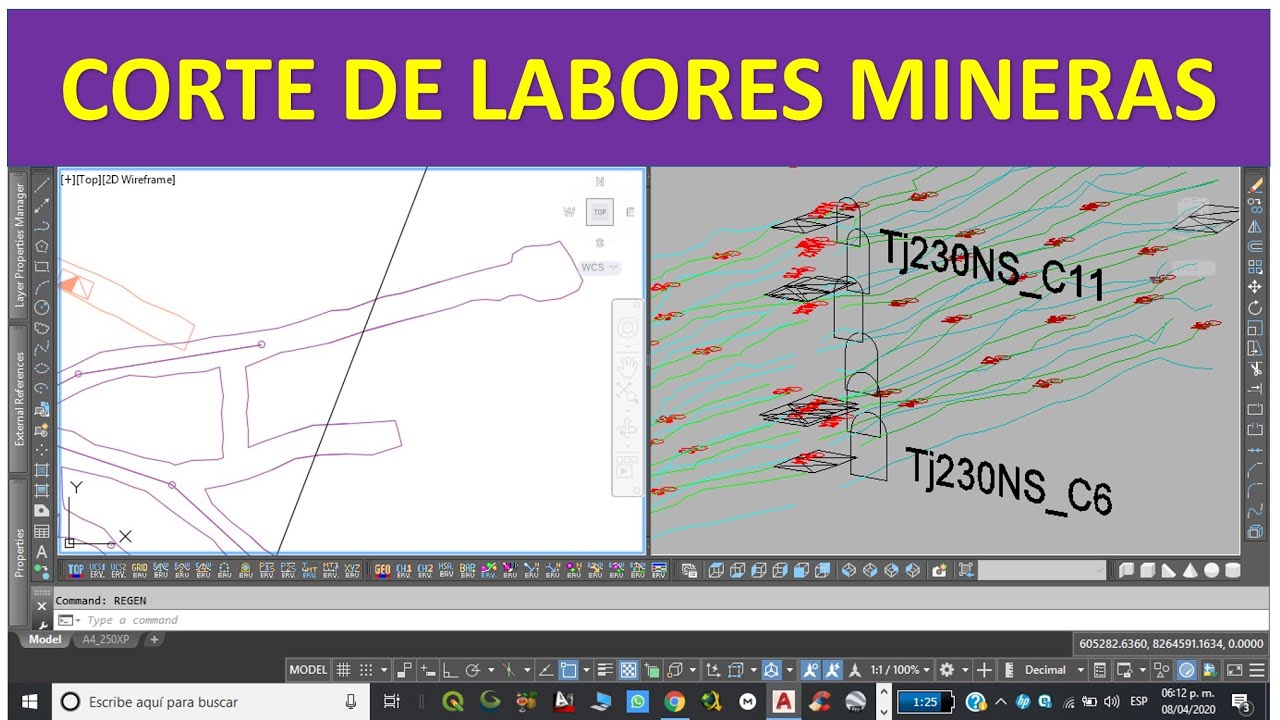This screenshot has width=1280, height=720.
Task: Select the Table tool
Action: tap(42, 531)
